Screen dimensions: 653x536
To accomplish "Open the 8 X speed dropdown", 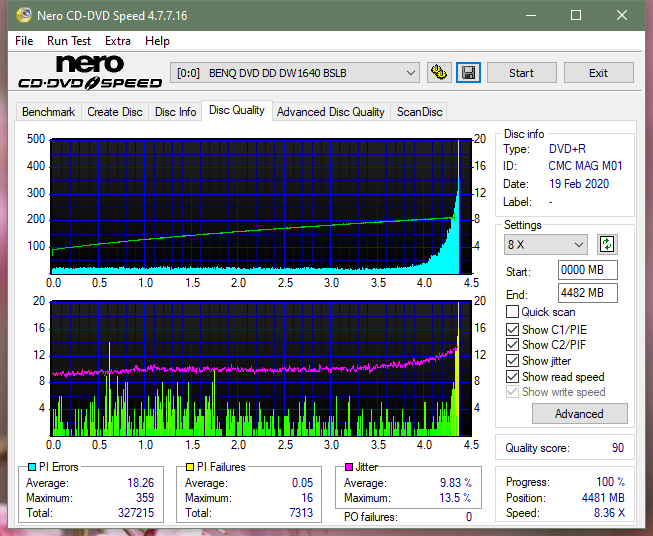I will [546, 244].
